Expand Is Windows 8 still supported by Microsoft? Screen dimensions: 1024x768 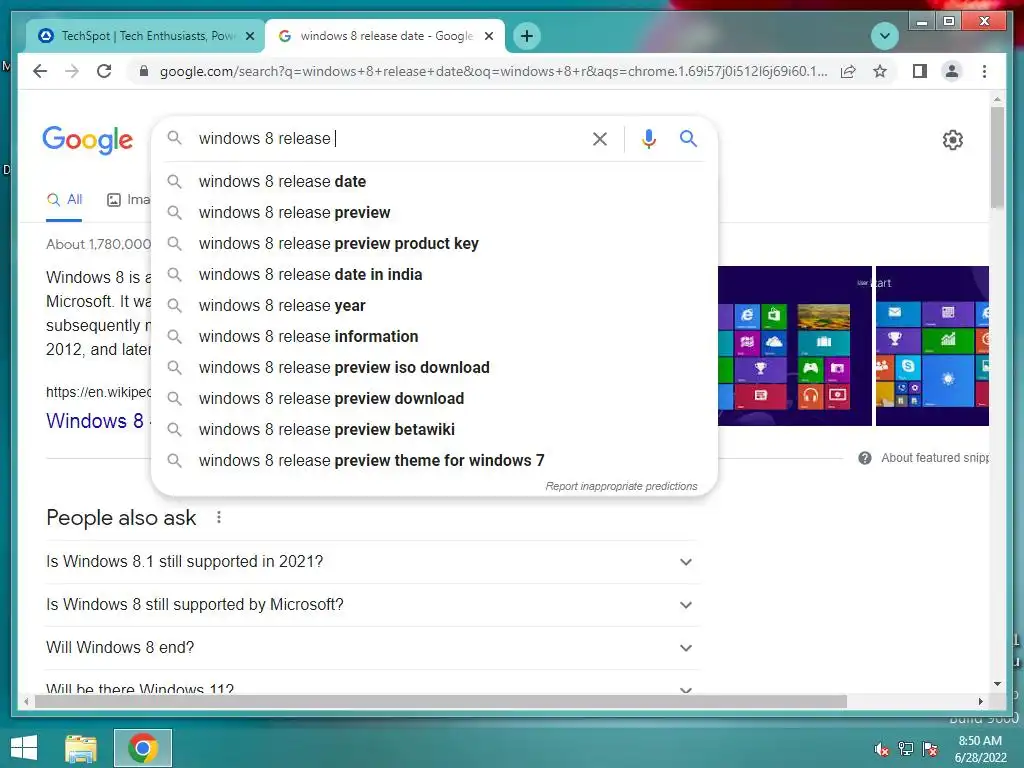click(372, 605)
